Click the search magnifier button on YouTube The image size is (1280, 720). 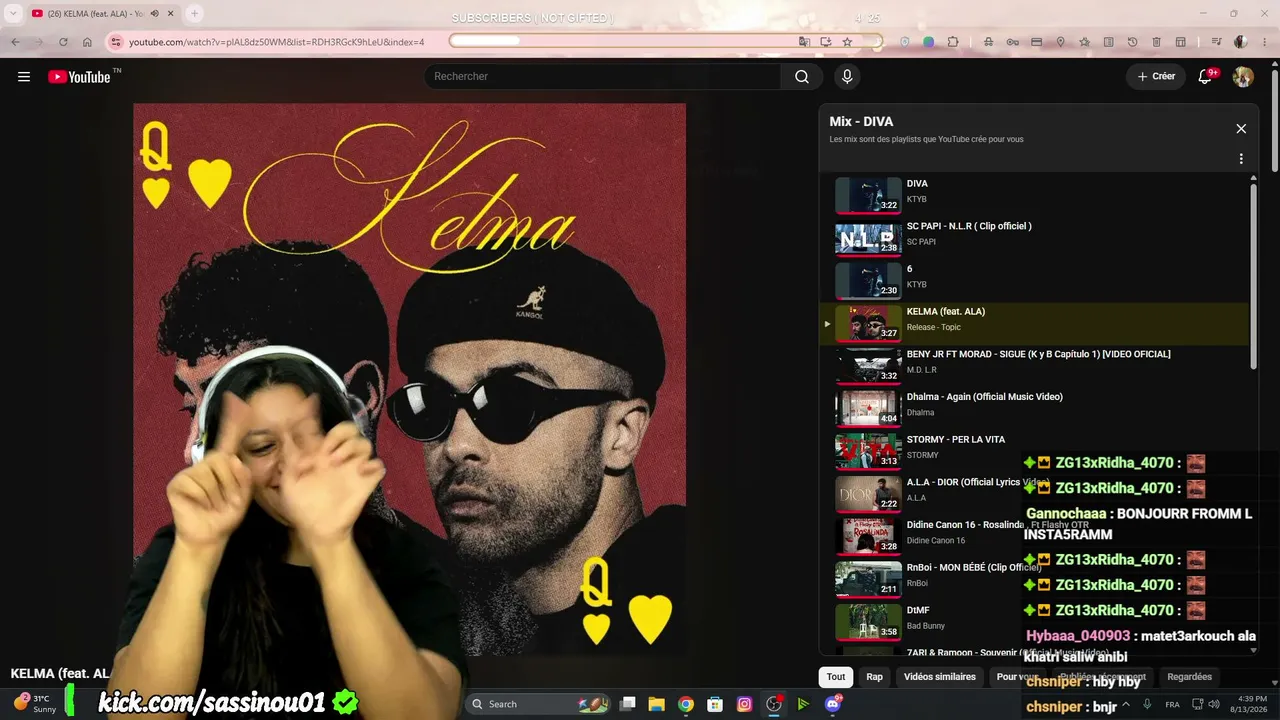pyautogui.click(x=802, y=77)
